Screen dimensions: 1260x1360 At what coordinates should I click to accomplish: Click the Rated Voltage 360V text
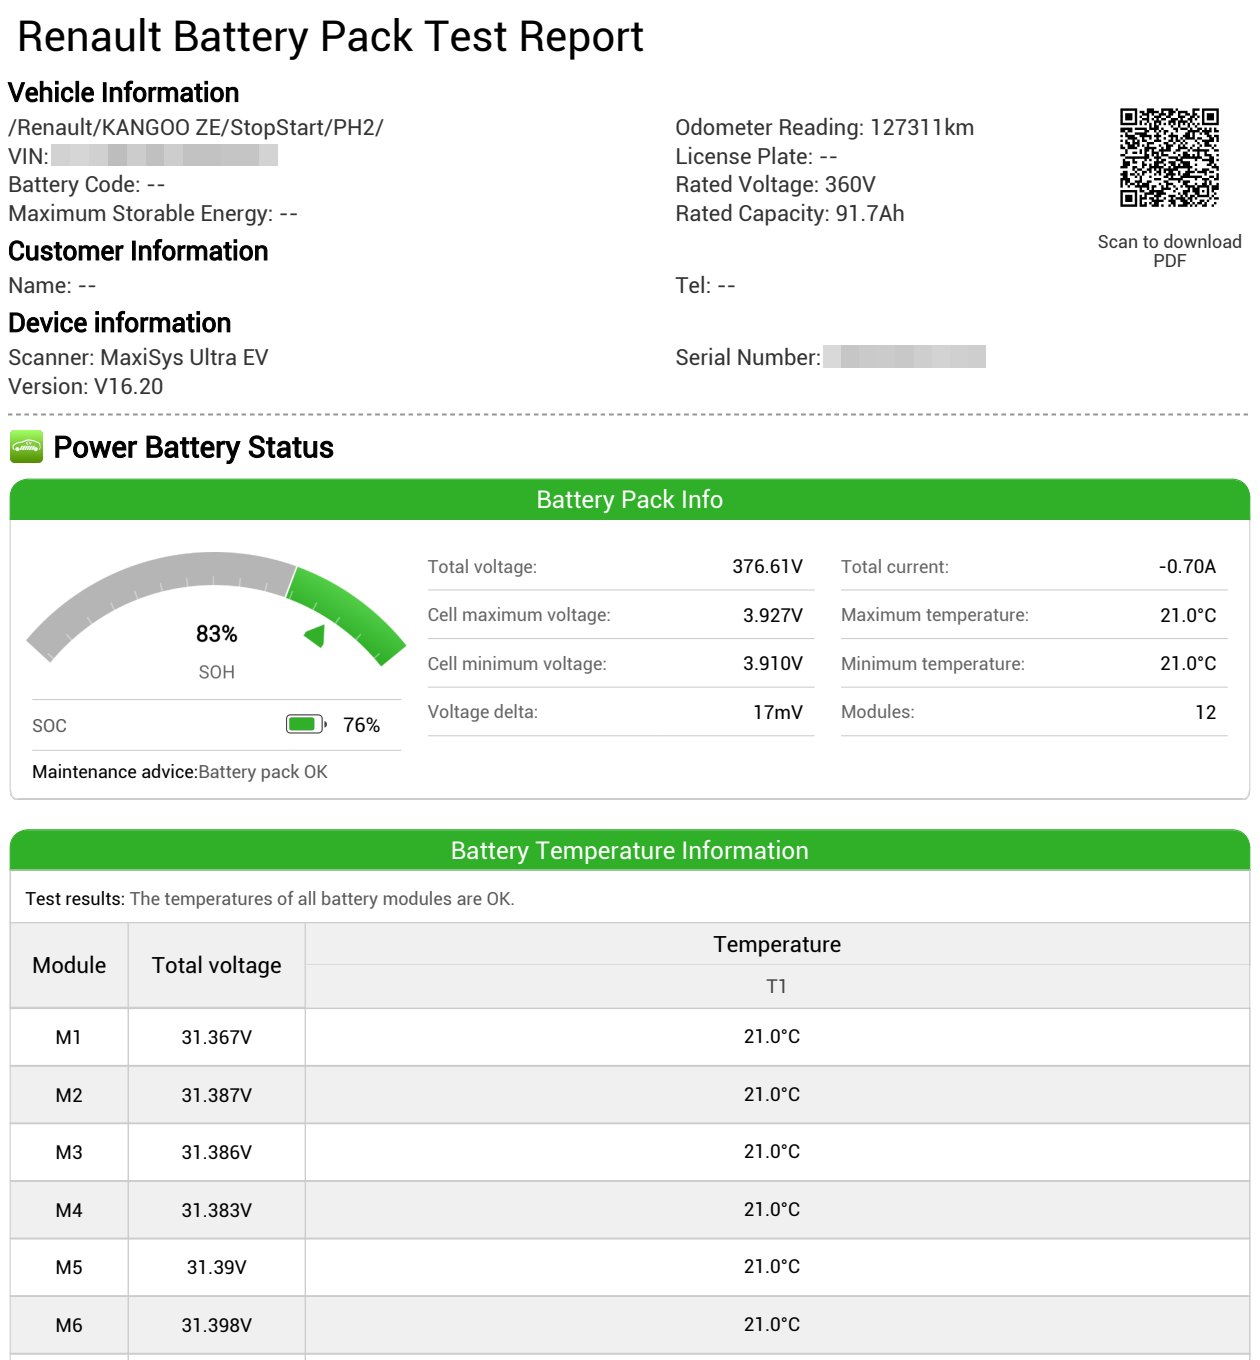pos(776,184)
